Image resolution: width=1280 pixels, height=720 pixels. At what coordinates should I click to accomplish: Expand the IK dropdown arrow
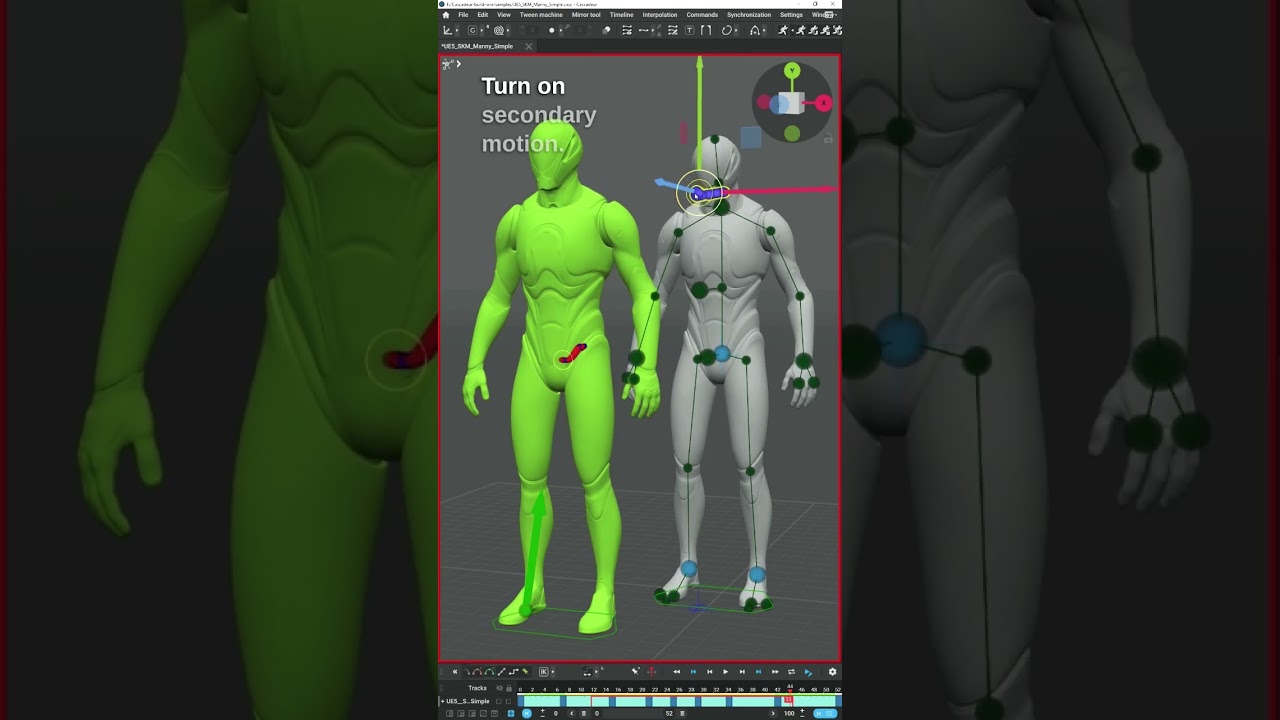coord(553,672)
